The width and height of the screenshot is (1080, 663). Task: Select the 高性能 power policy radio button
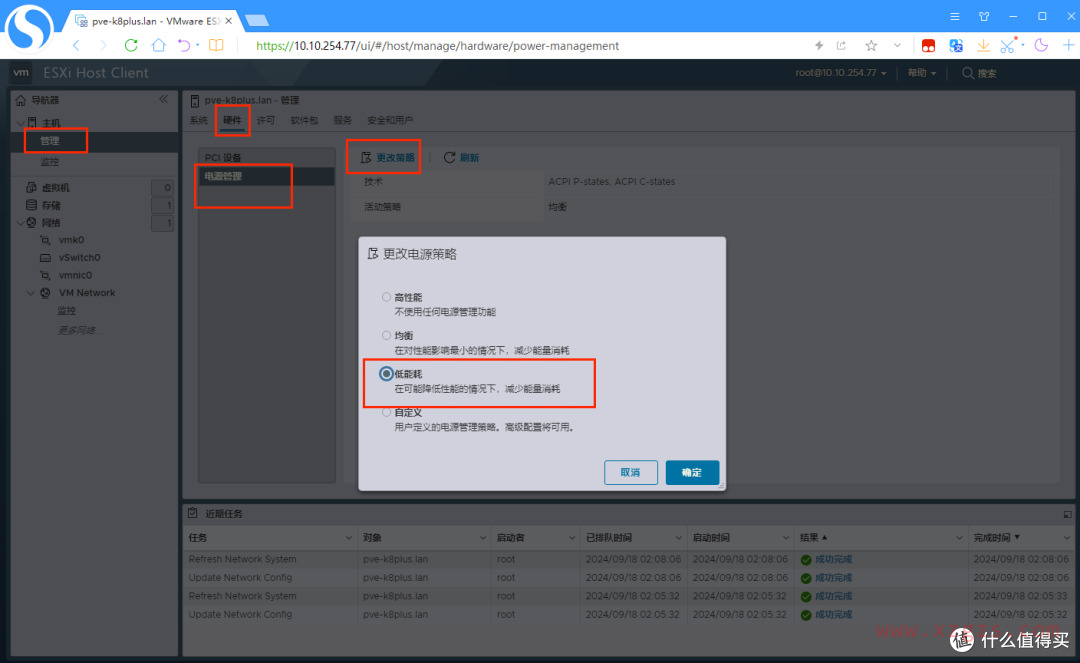386,296
